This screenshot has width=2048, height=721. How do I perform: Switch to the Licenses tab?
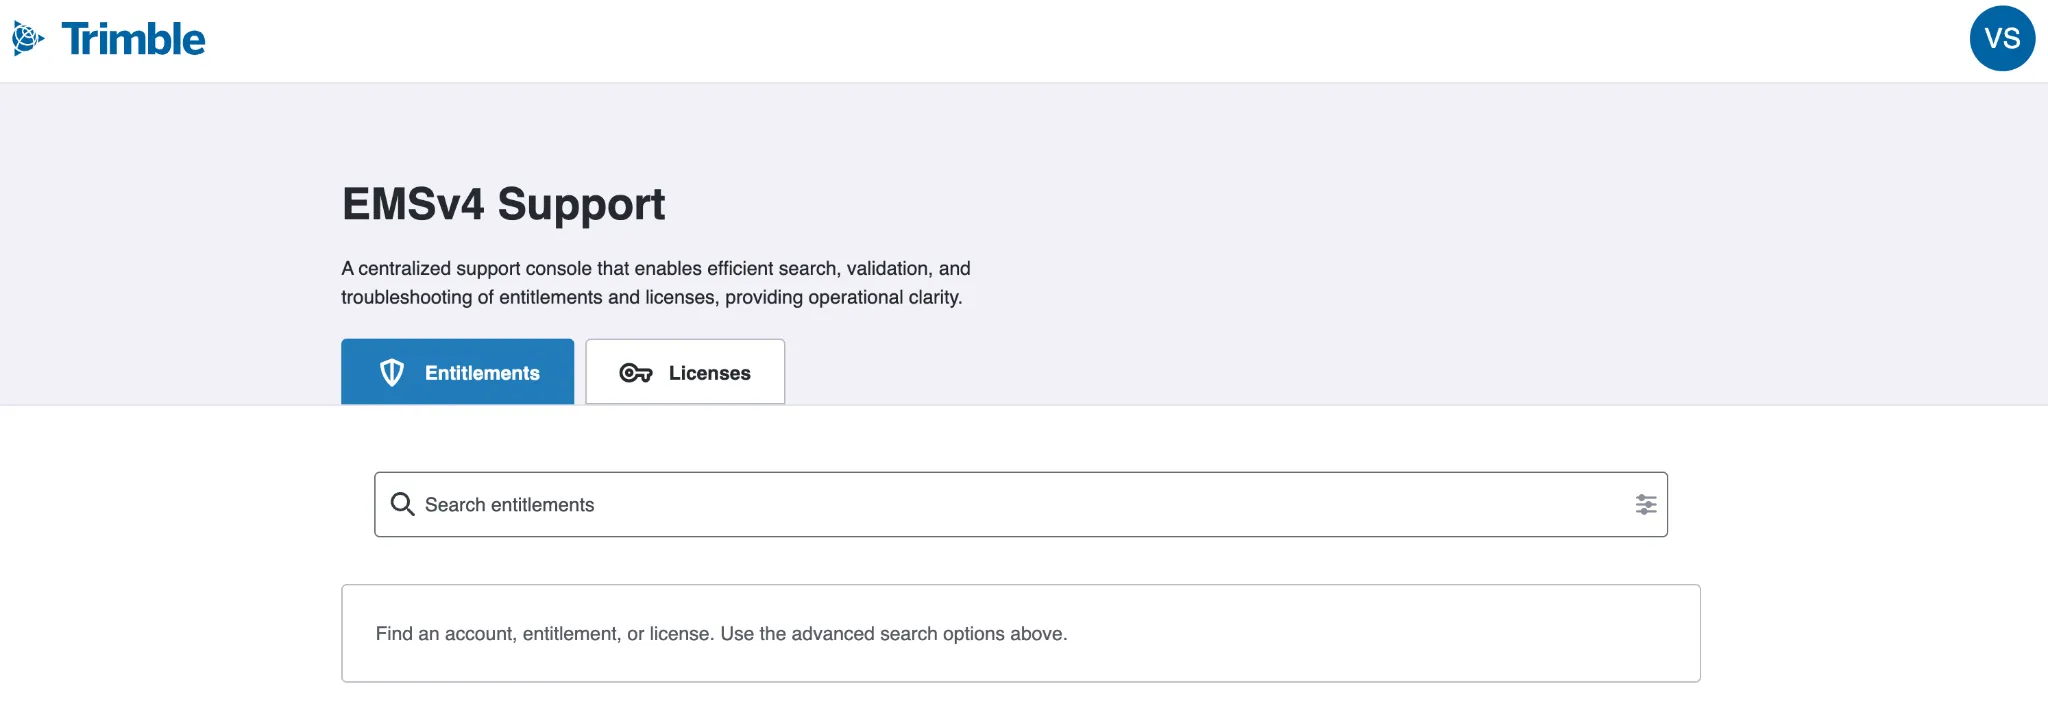pos(685,372)
